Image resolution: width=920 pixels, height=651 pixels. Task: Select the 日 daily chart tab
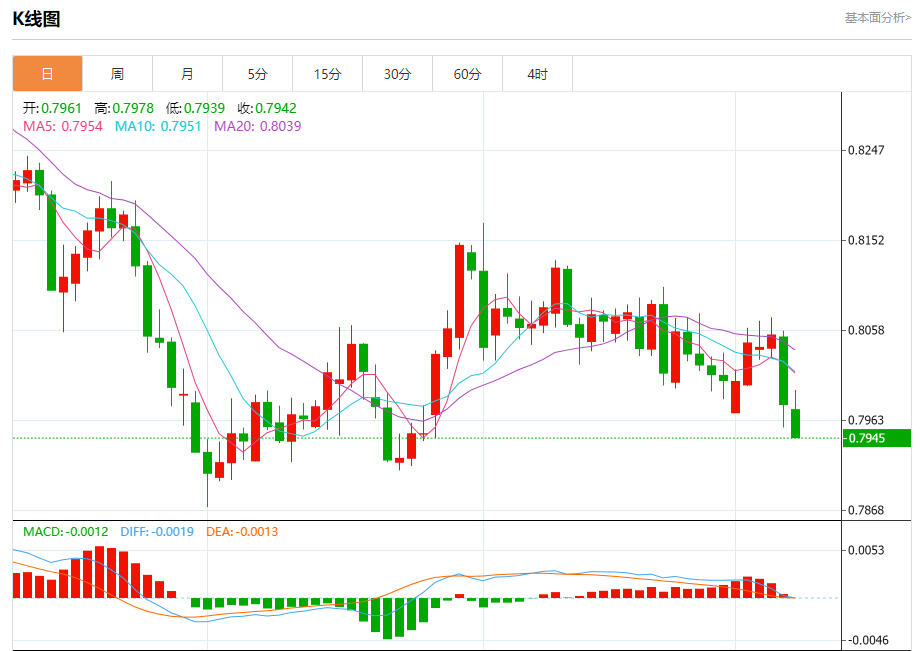(48, 74)
